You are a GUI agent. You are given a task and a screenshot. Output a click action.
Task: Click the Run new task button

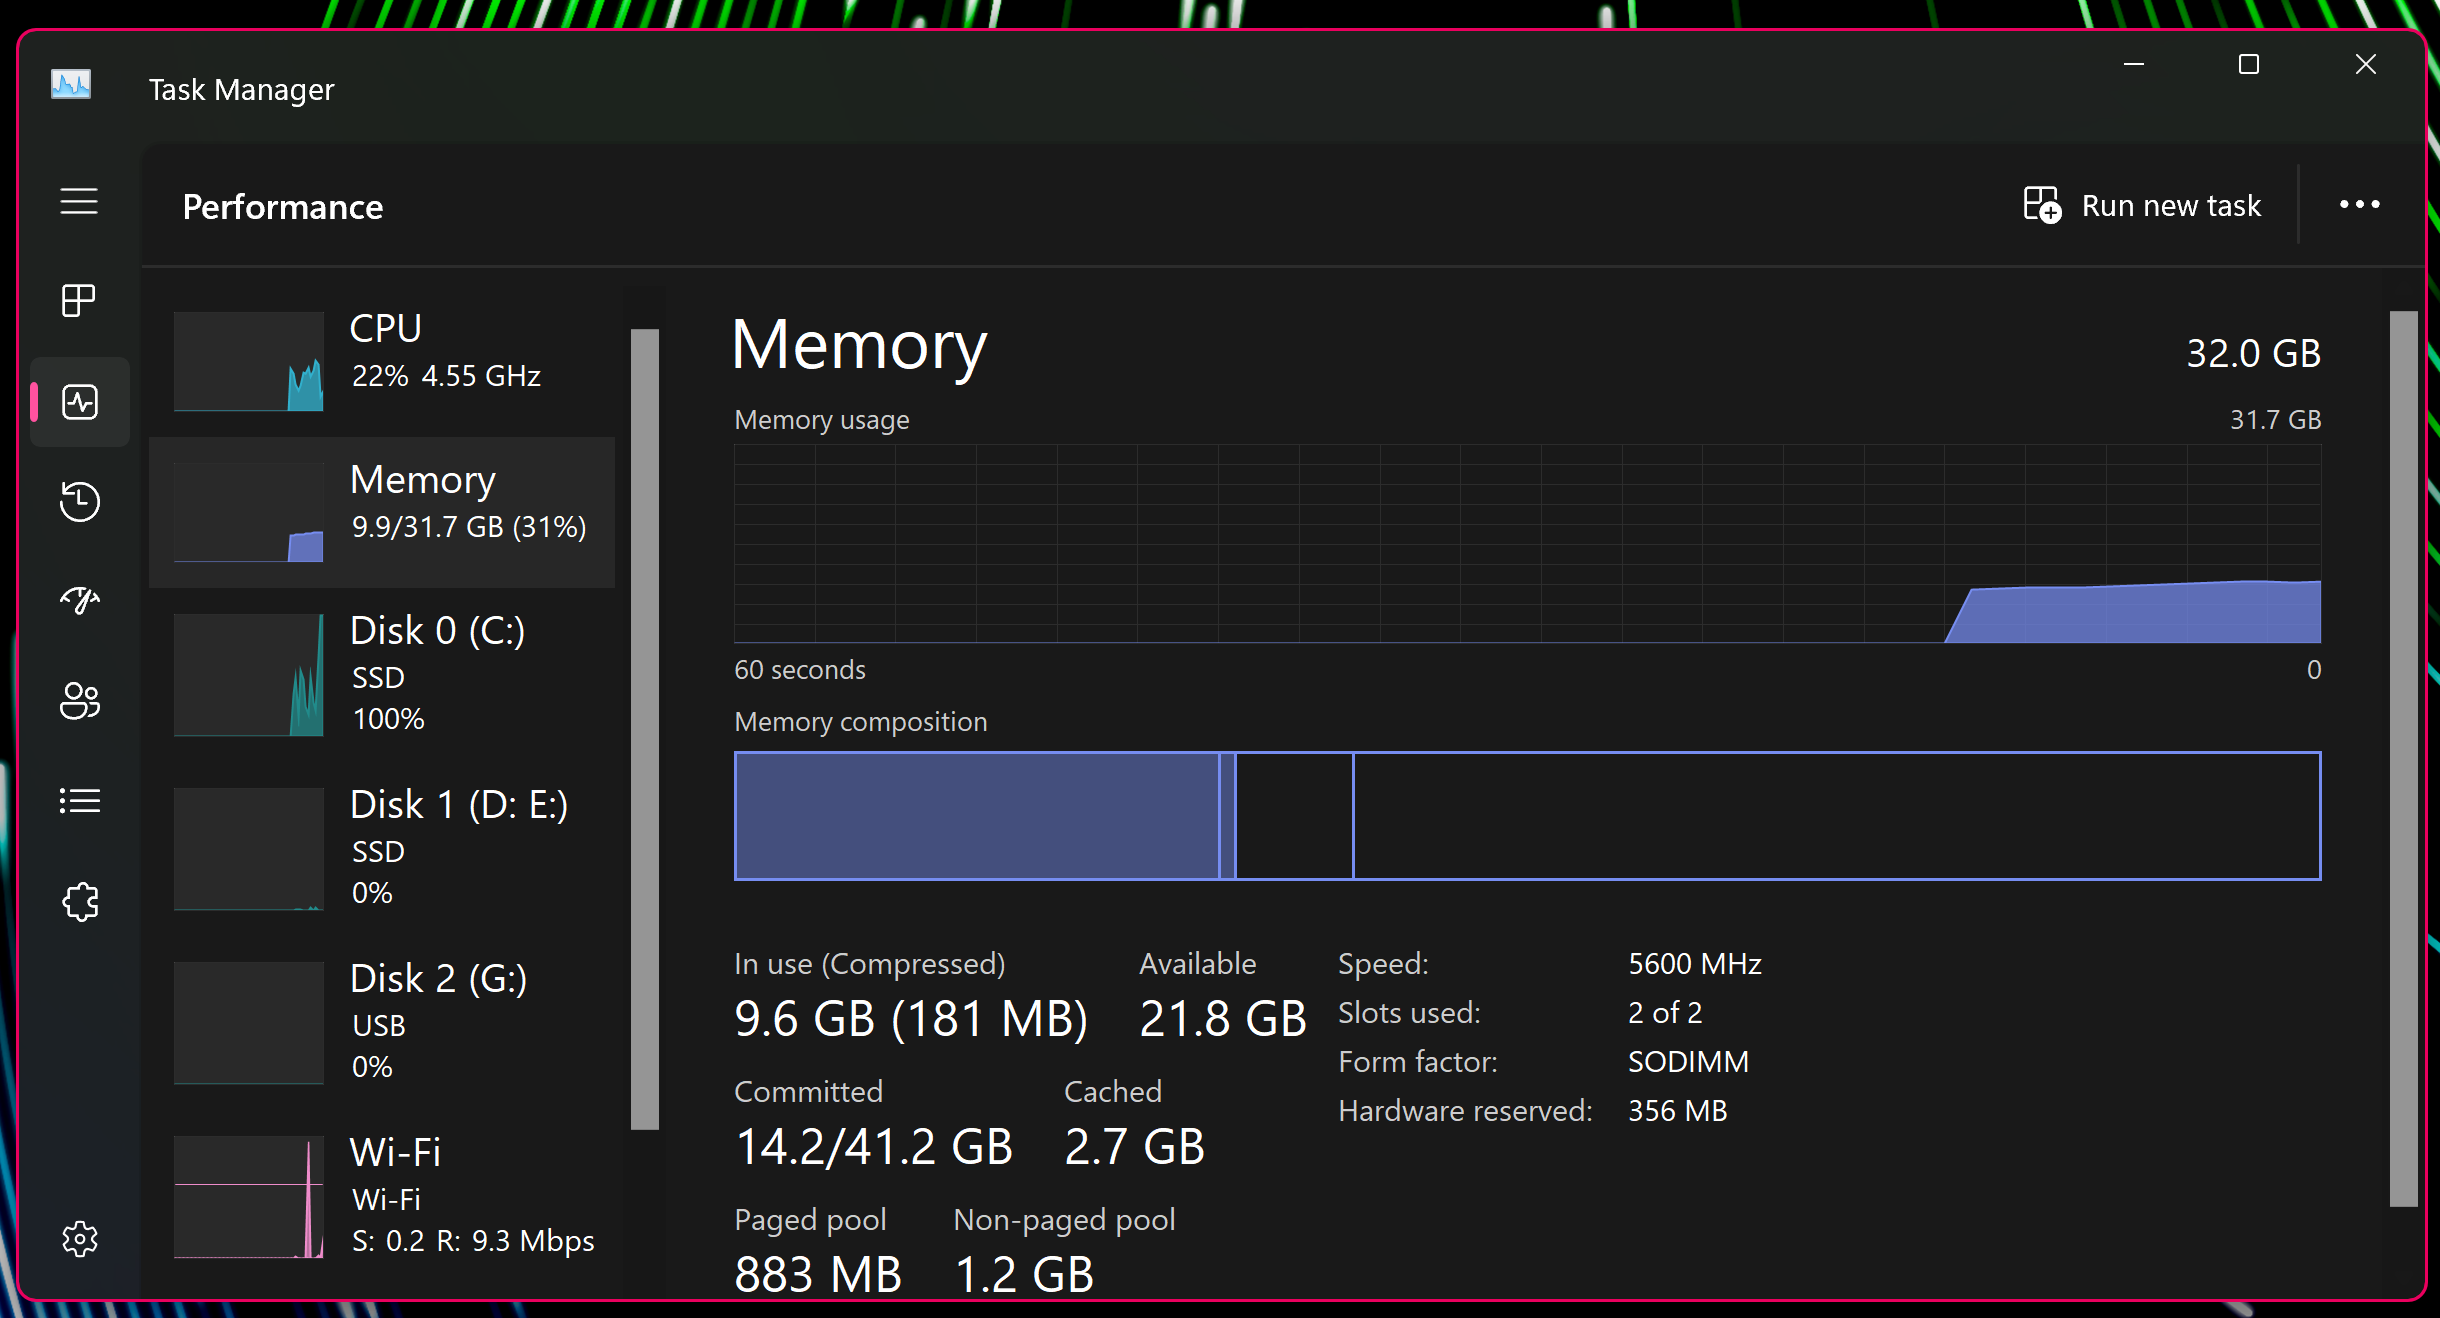pos(2142,206)
